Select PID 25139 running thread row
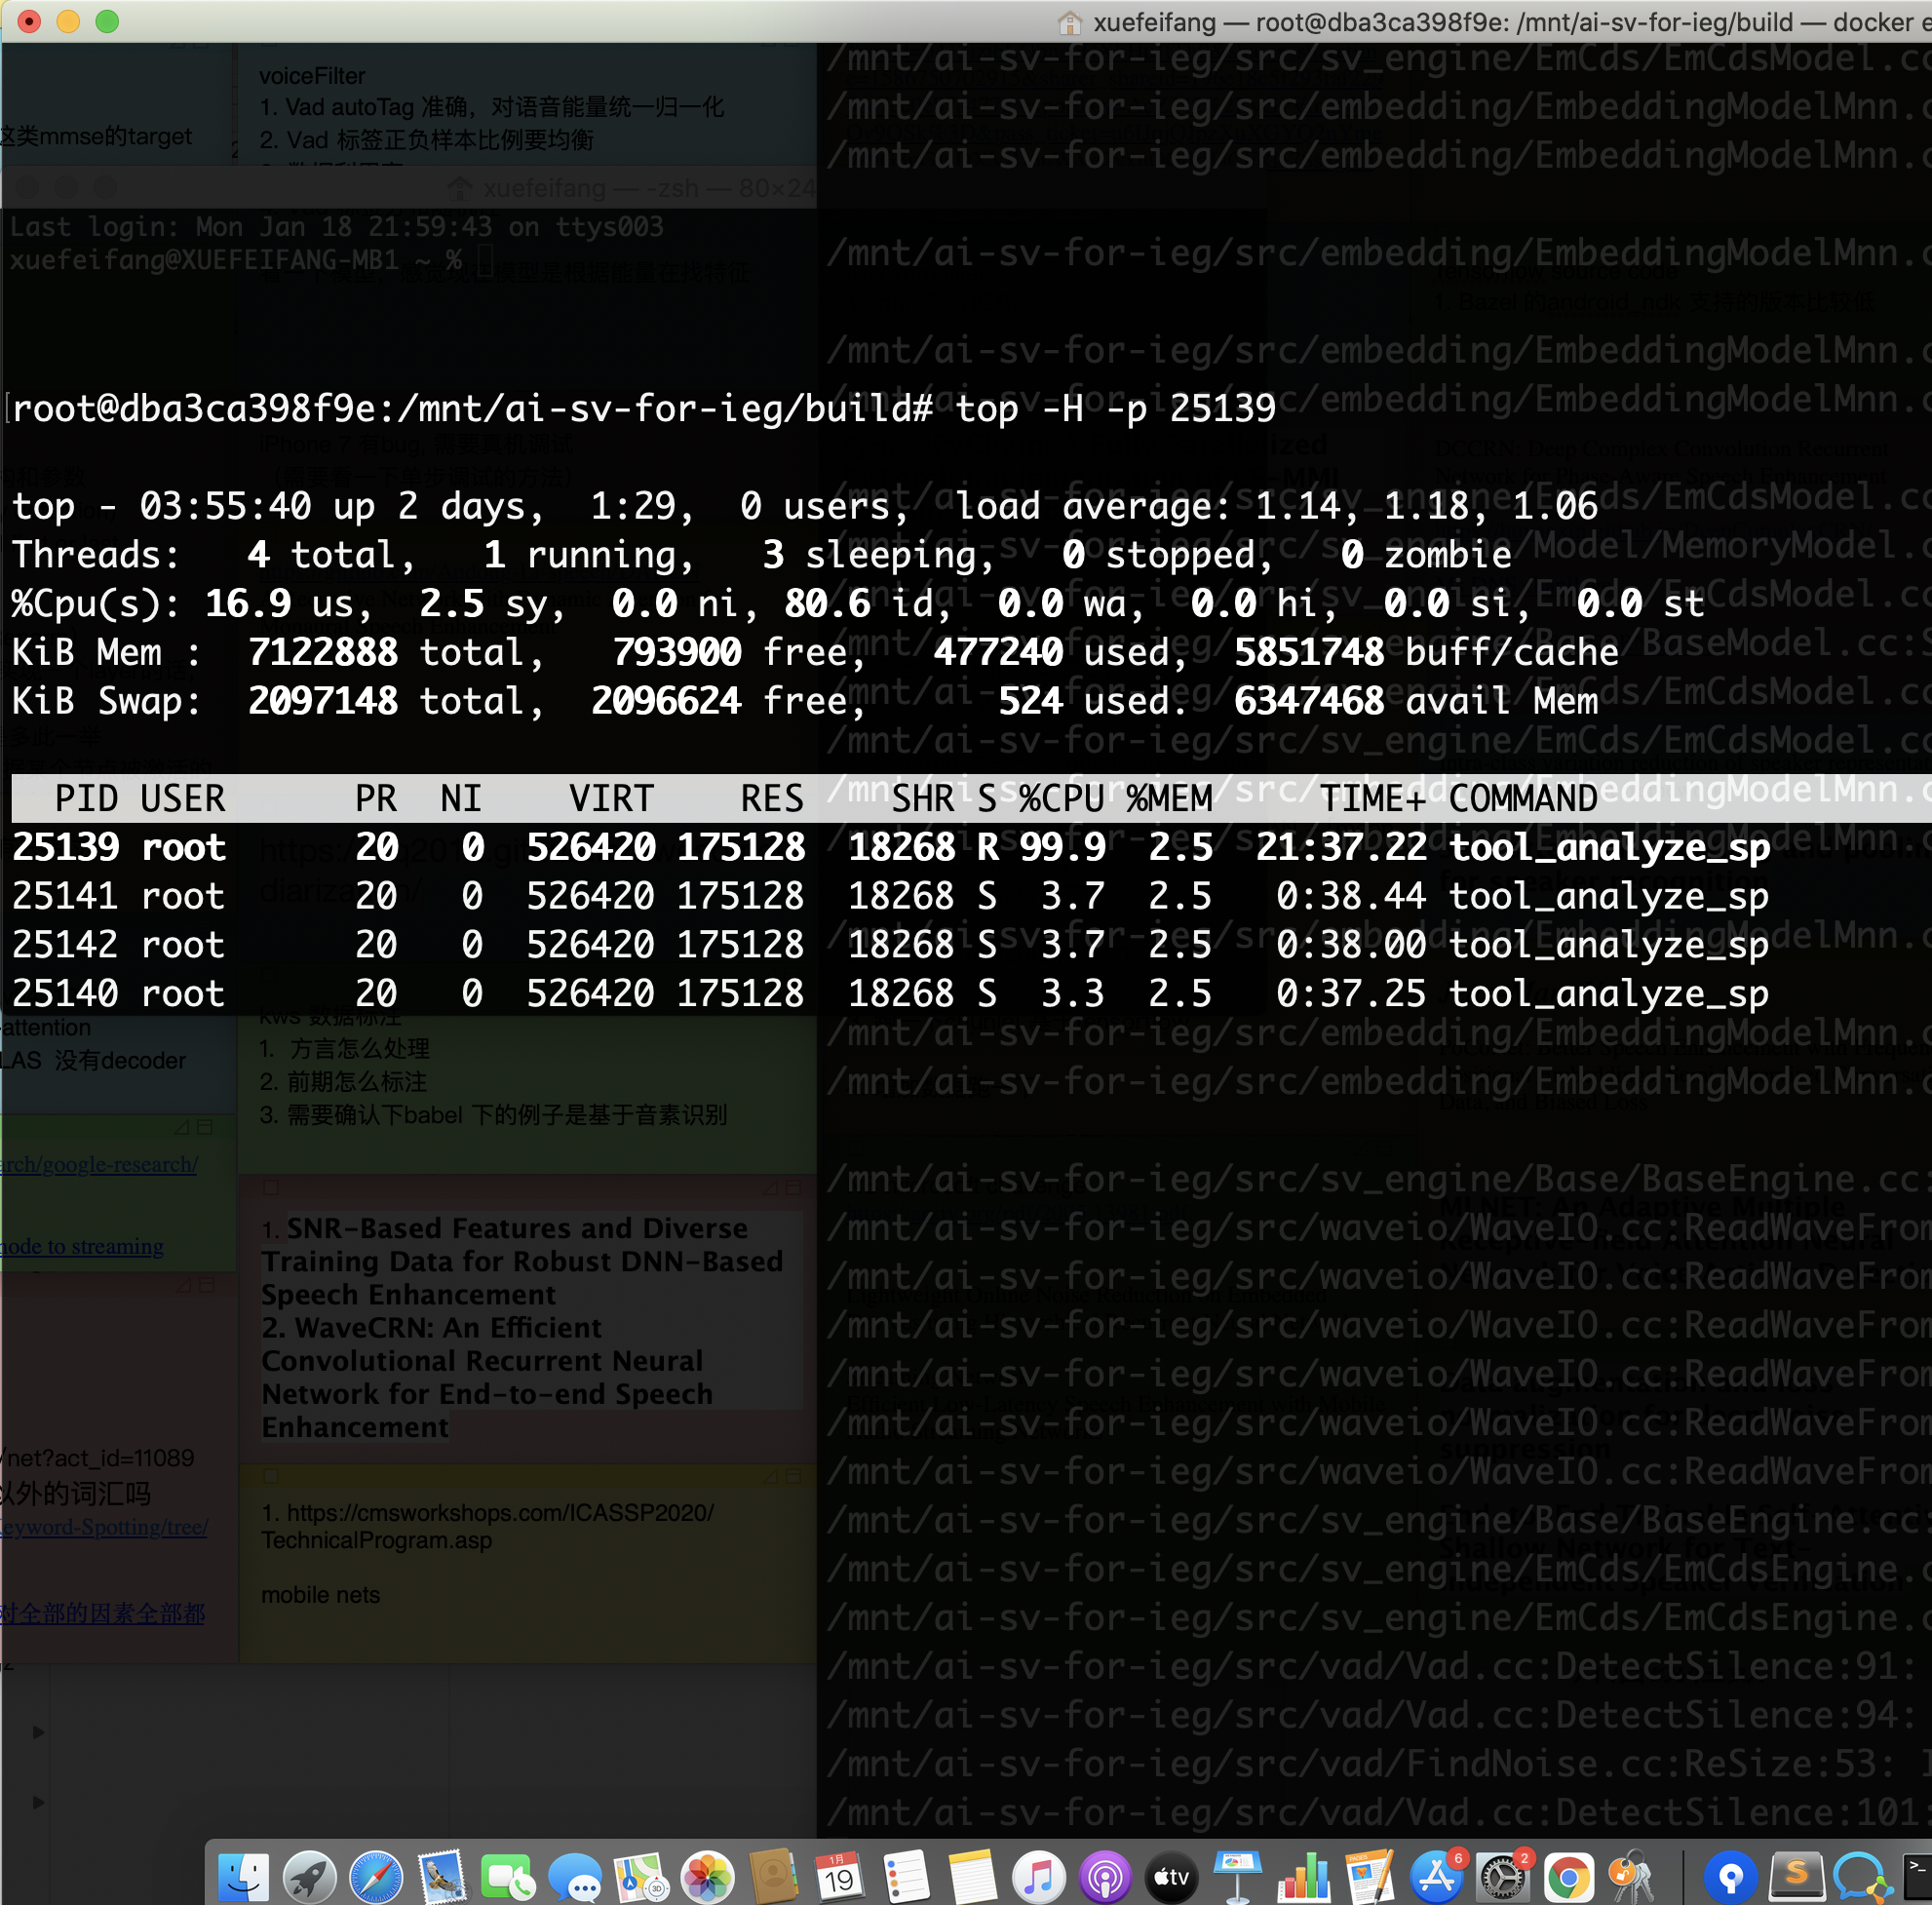1932x1905 pixels. [x=890, y=847]
